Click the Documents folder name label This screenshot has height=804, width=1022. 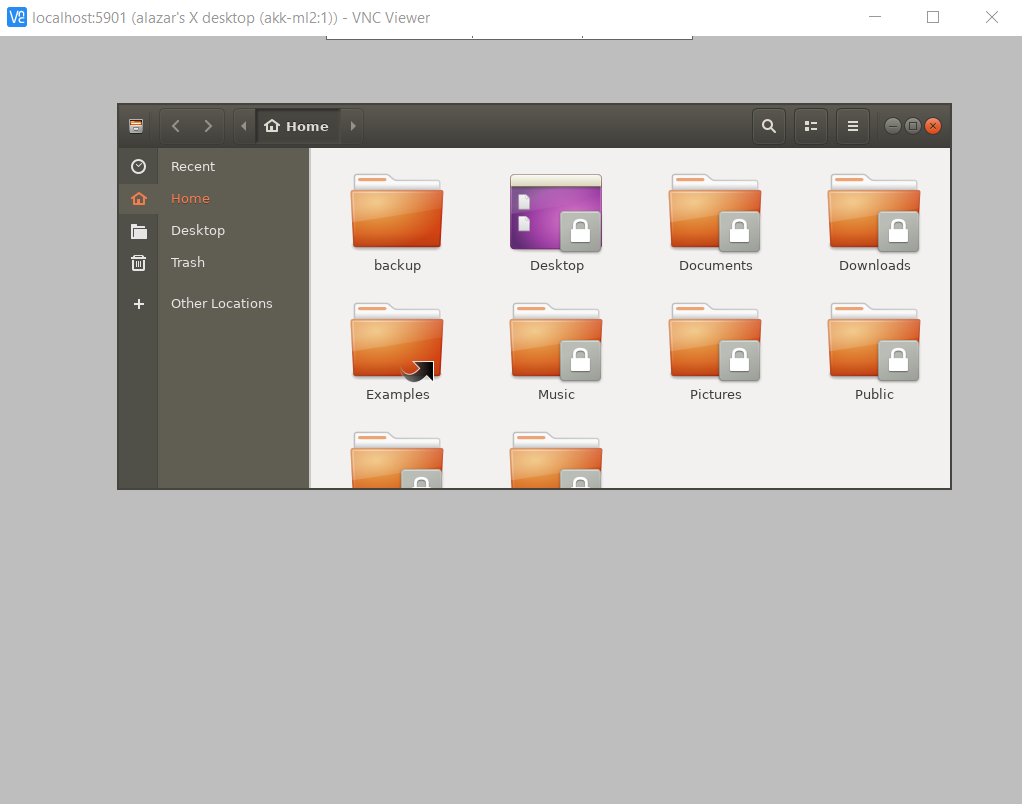(x=716, y=265)
